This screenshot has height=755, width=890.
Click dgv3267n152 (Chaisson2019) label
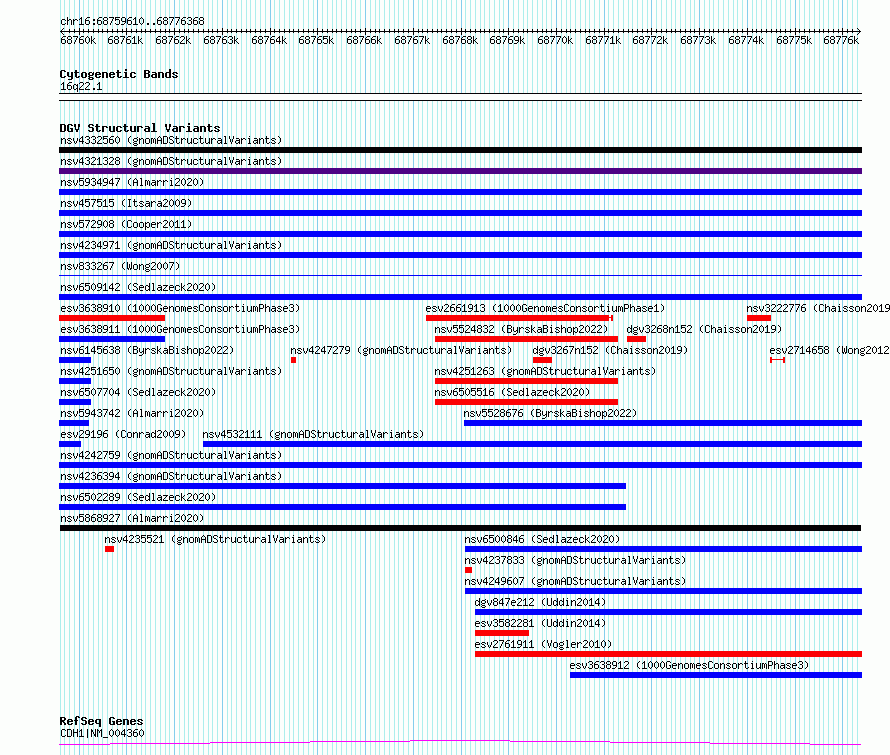coord(610,350)
